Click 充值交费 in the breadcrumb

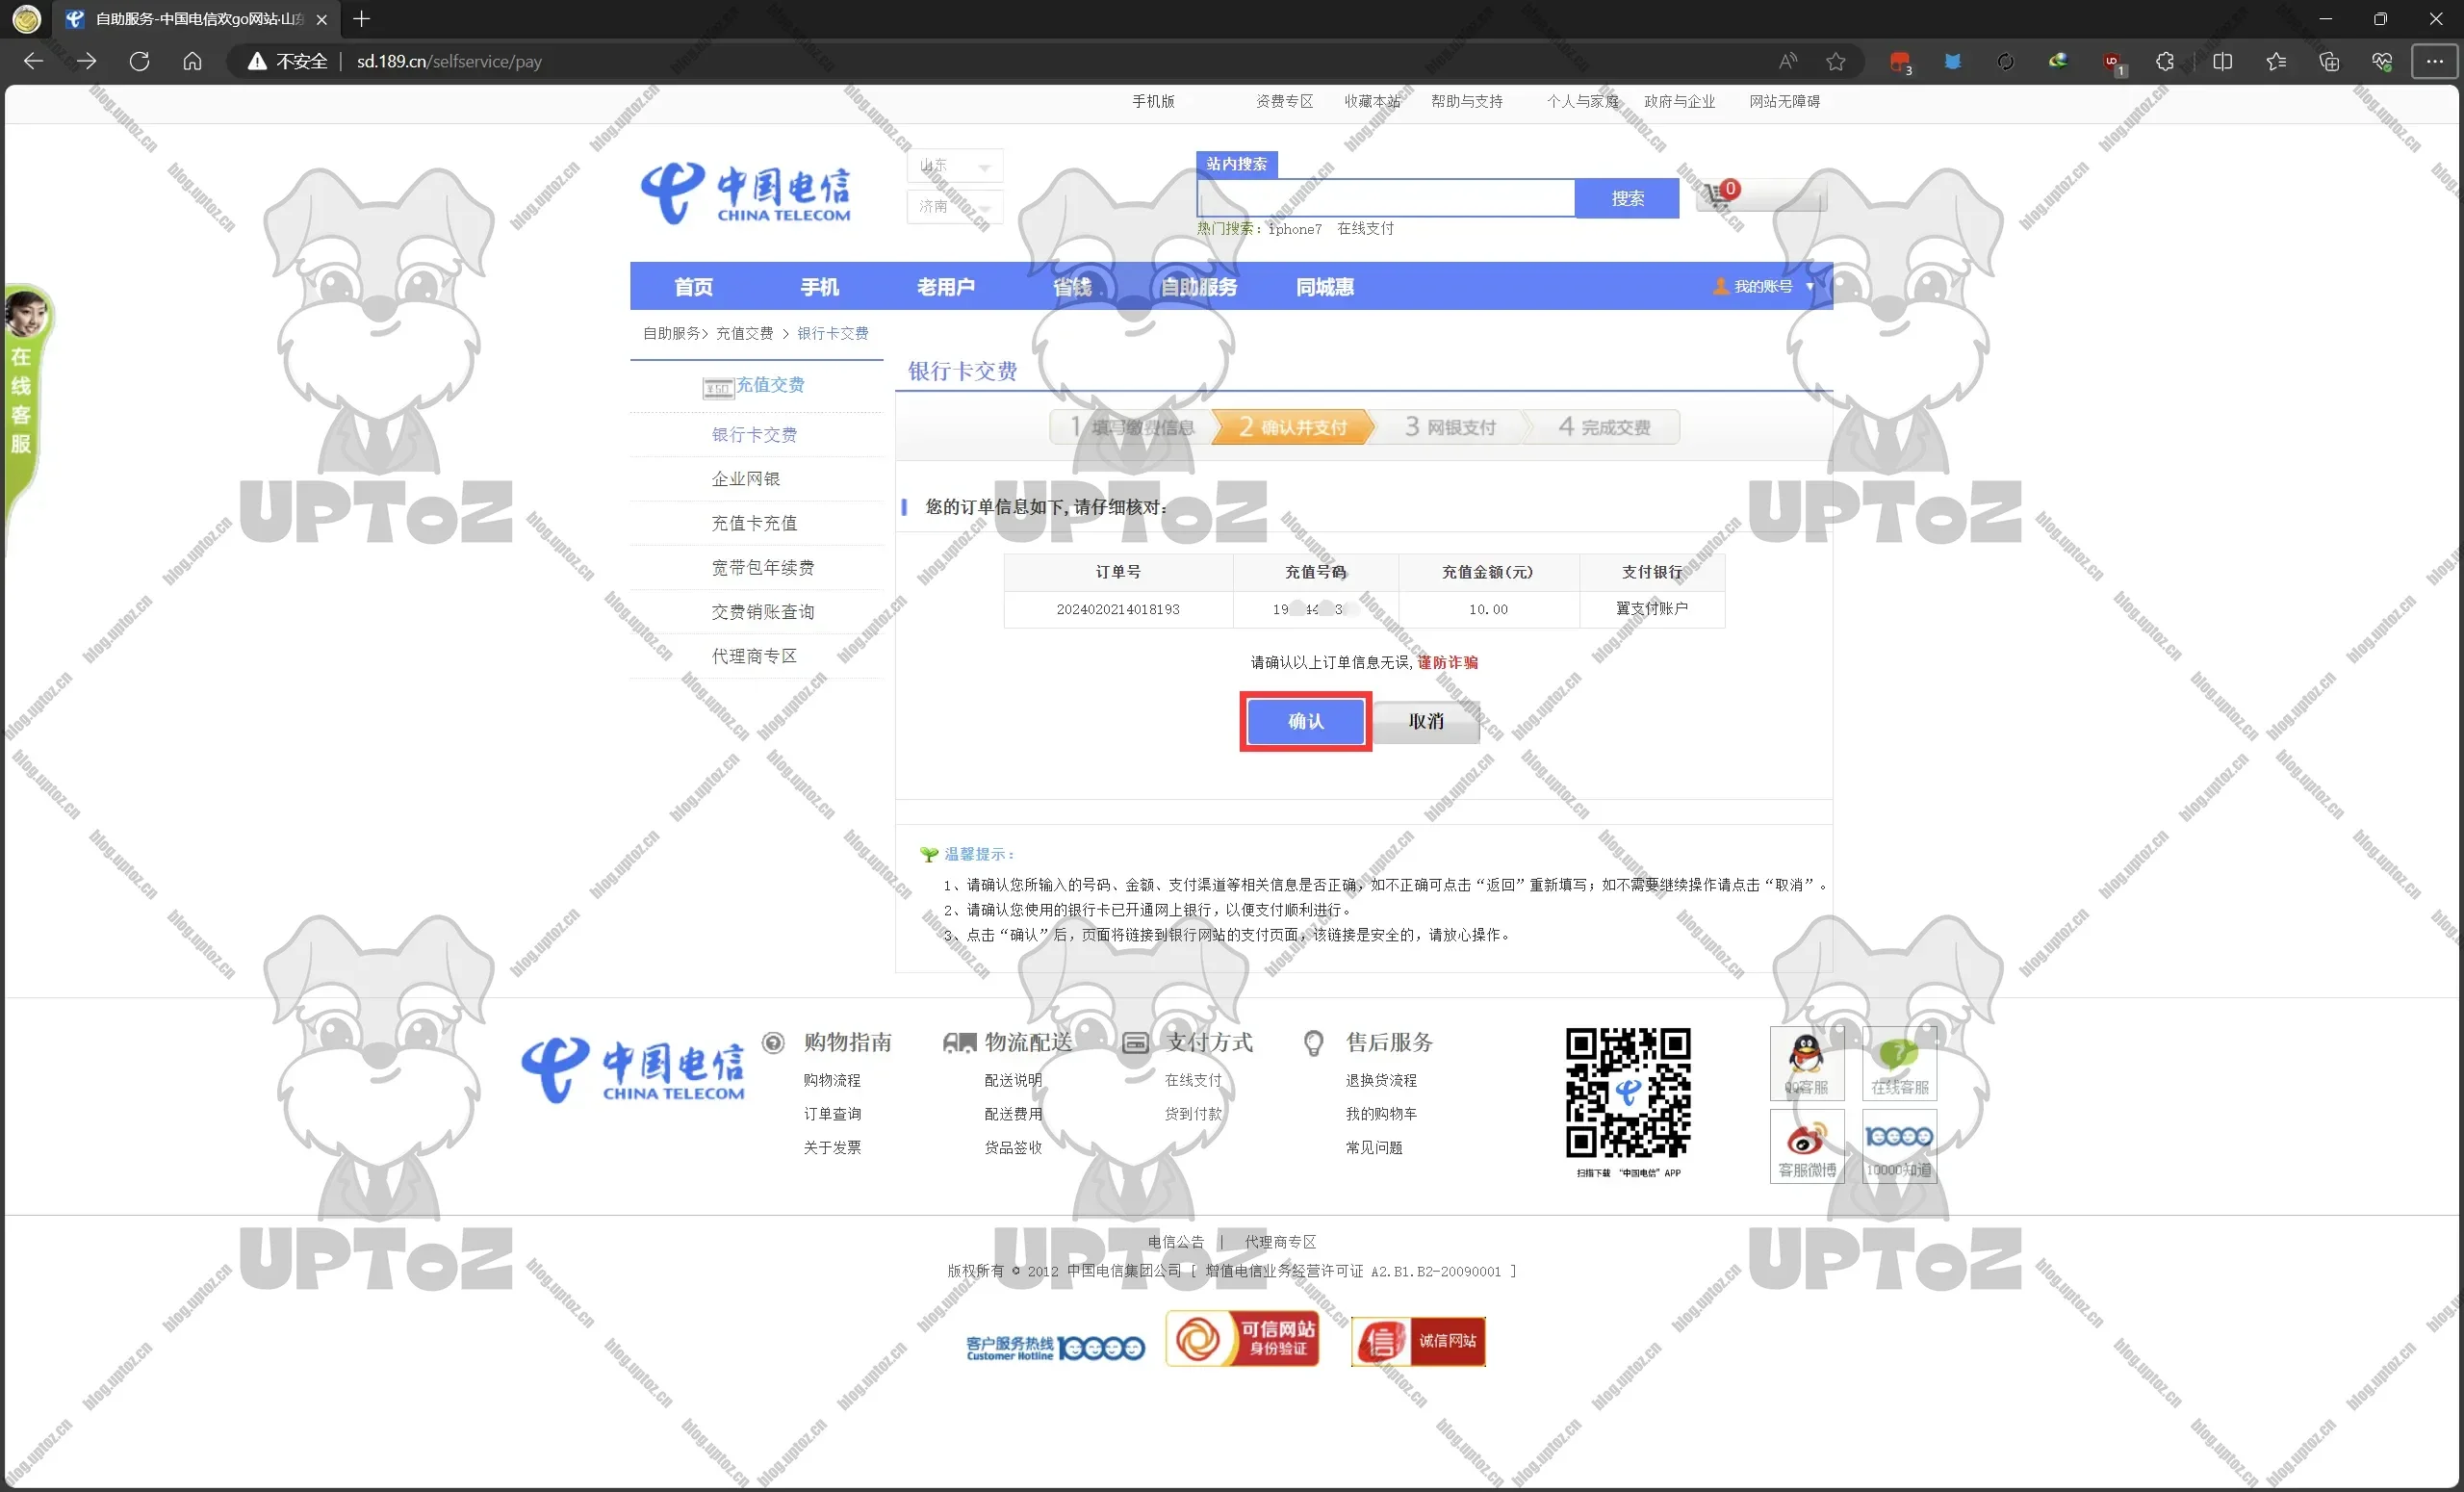[744, 333]
